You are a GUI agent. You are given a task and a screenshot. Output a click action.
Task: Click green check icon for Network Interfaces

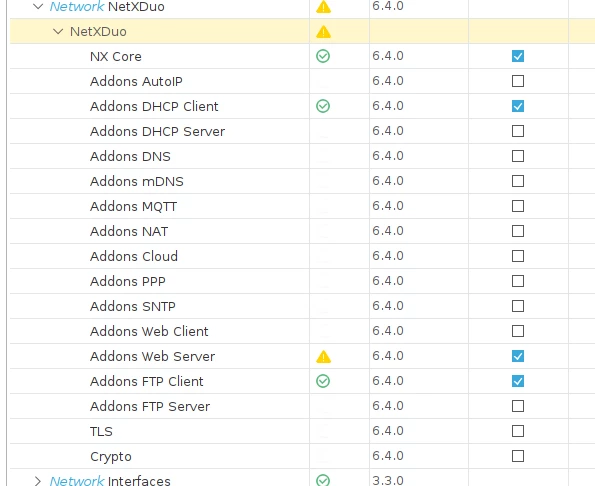[x=323, y=480]
